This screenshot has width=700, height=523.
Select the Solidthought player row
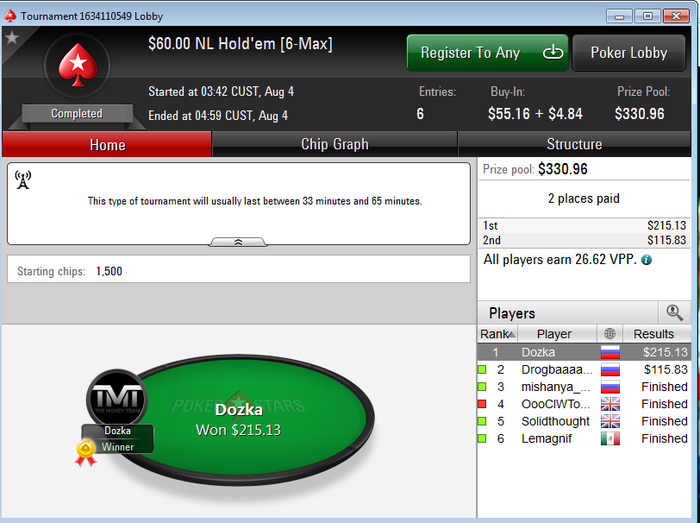[584, 421]
